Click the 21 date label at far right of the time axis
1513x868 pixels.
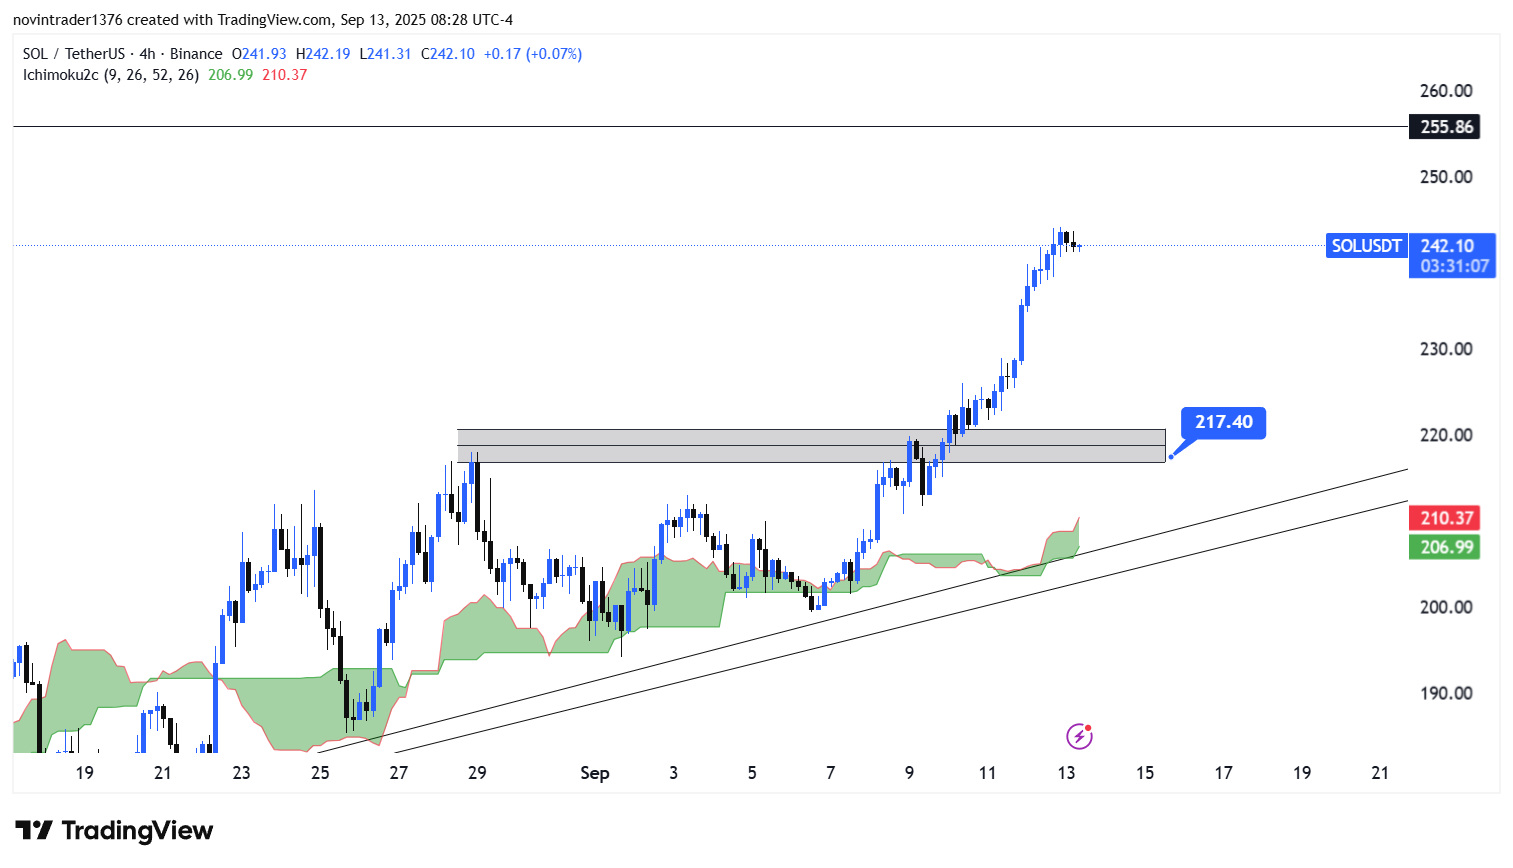coord(1380,773)
